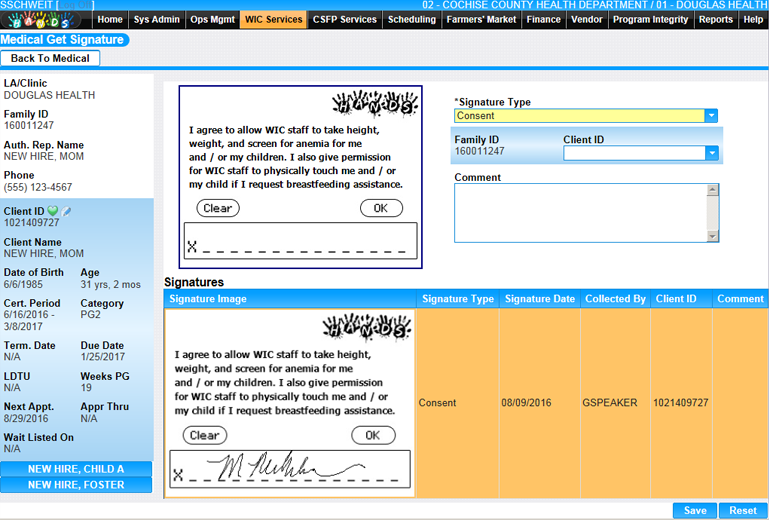Click the pencil icon next to Client ID
769x520 pixels.
[66, 211]
